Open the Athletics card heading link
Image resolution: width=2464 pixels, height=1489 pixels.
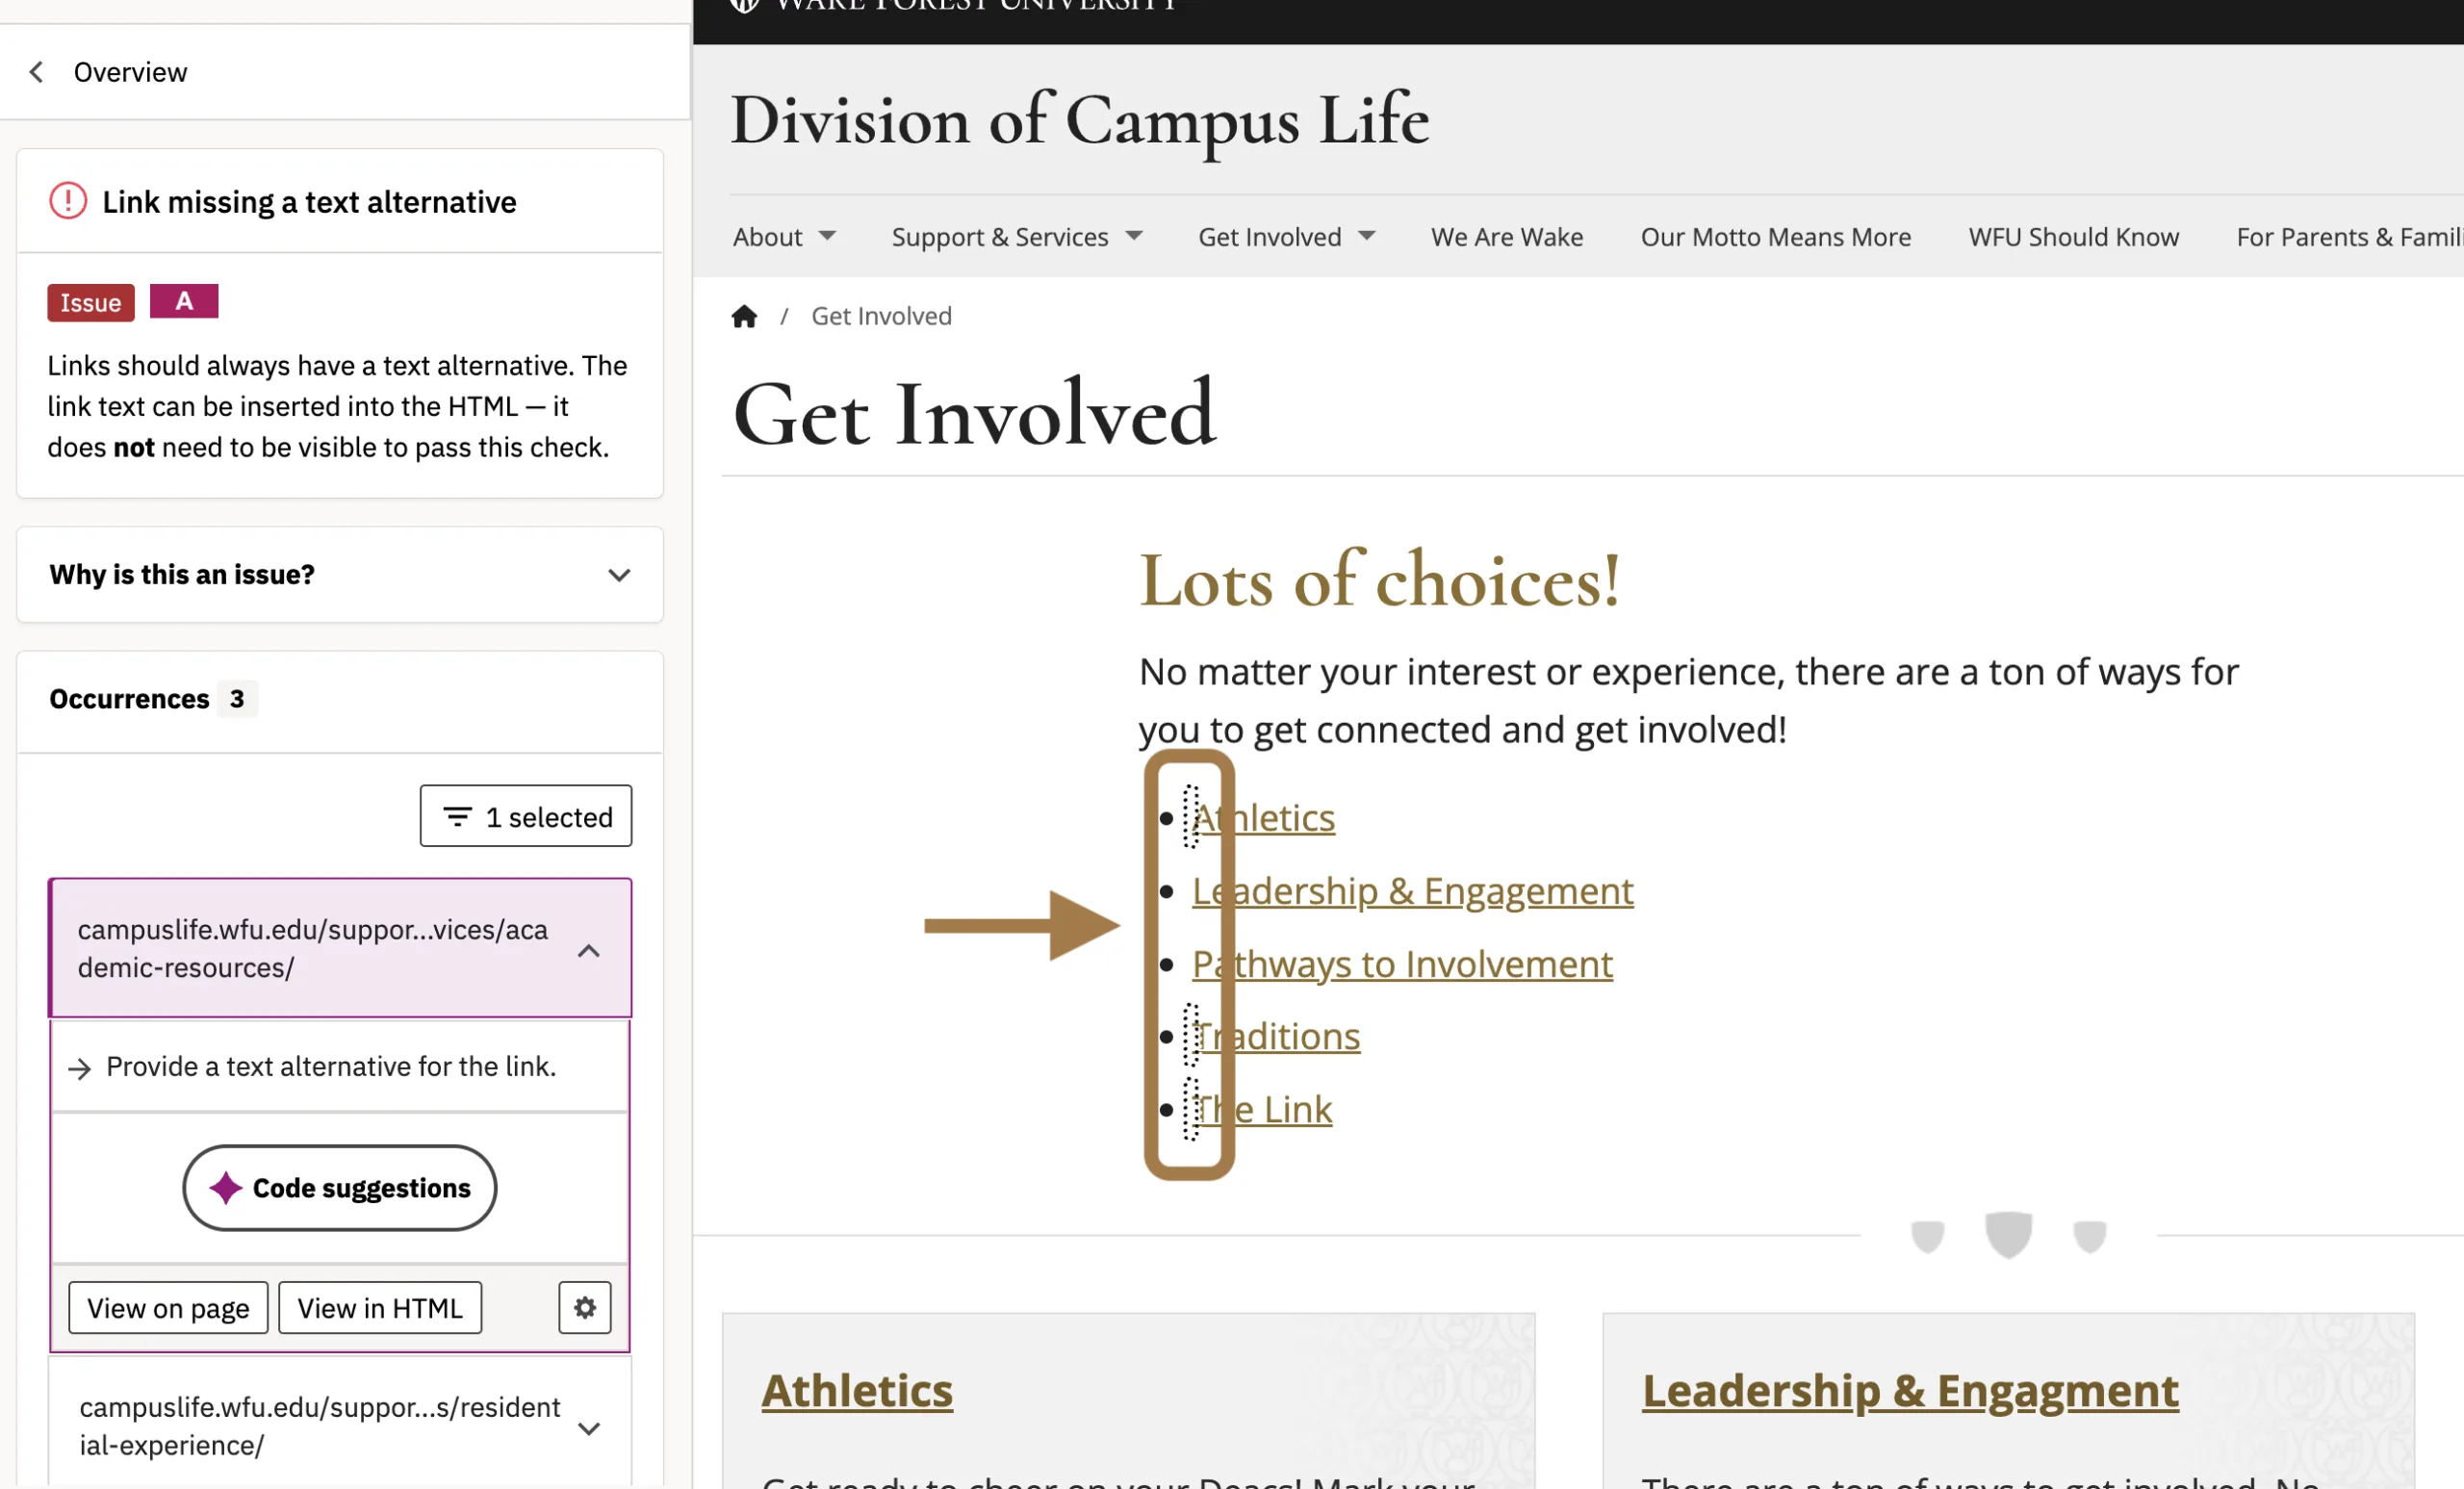point(857,1391)
